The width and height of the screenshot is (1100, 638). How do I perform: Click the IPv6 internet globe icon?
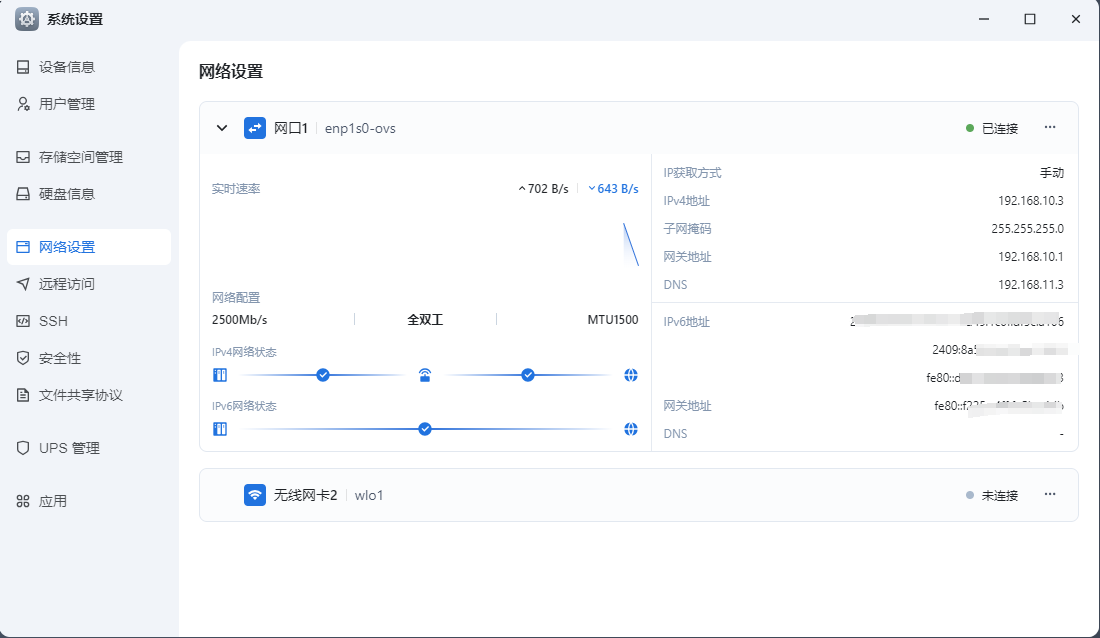pyautogui.click(x=631, y=429)
